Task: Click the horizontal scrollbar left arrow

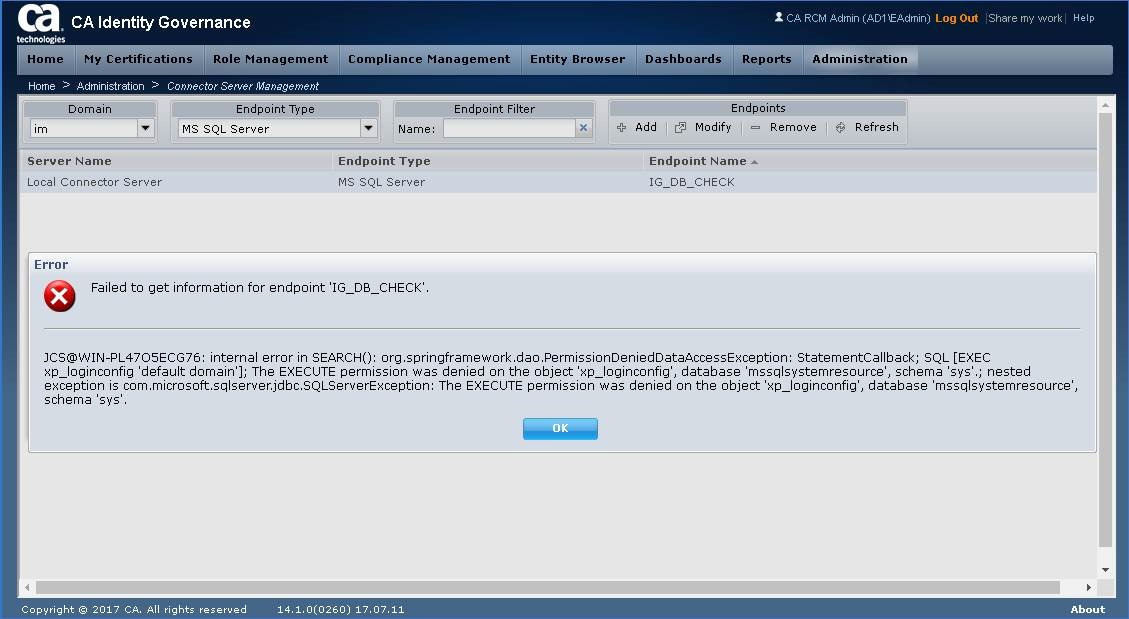Action: pos(28,587)
